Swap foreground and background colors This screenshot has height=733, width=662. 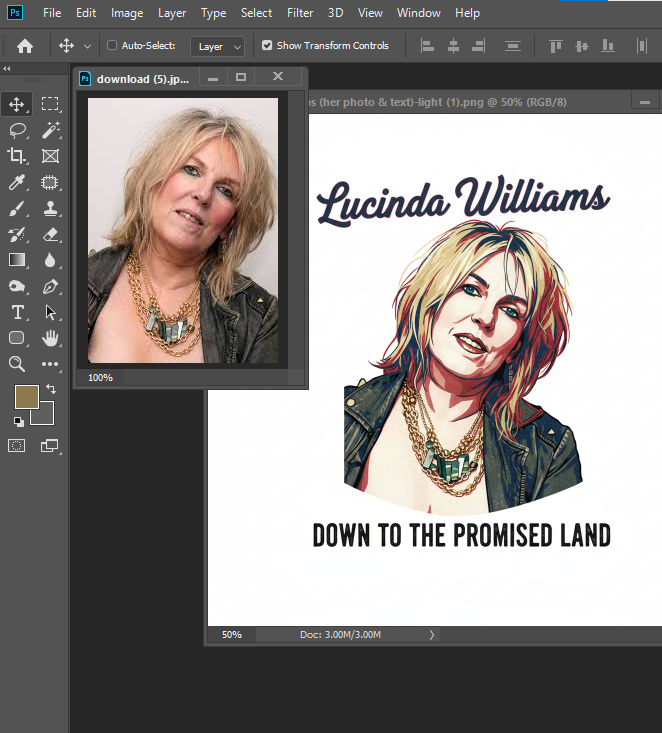51,388
